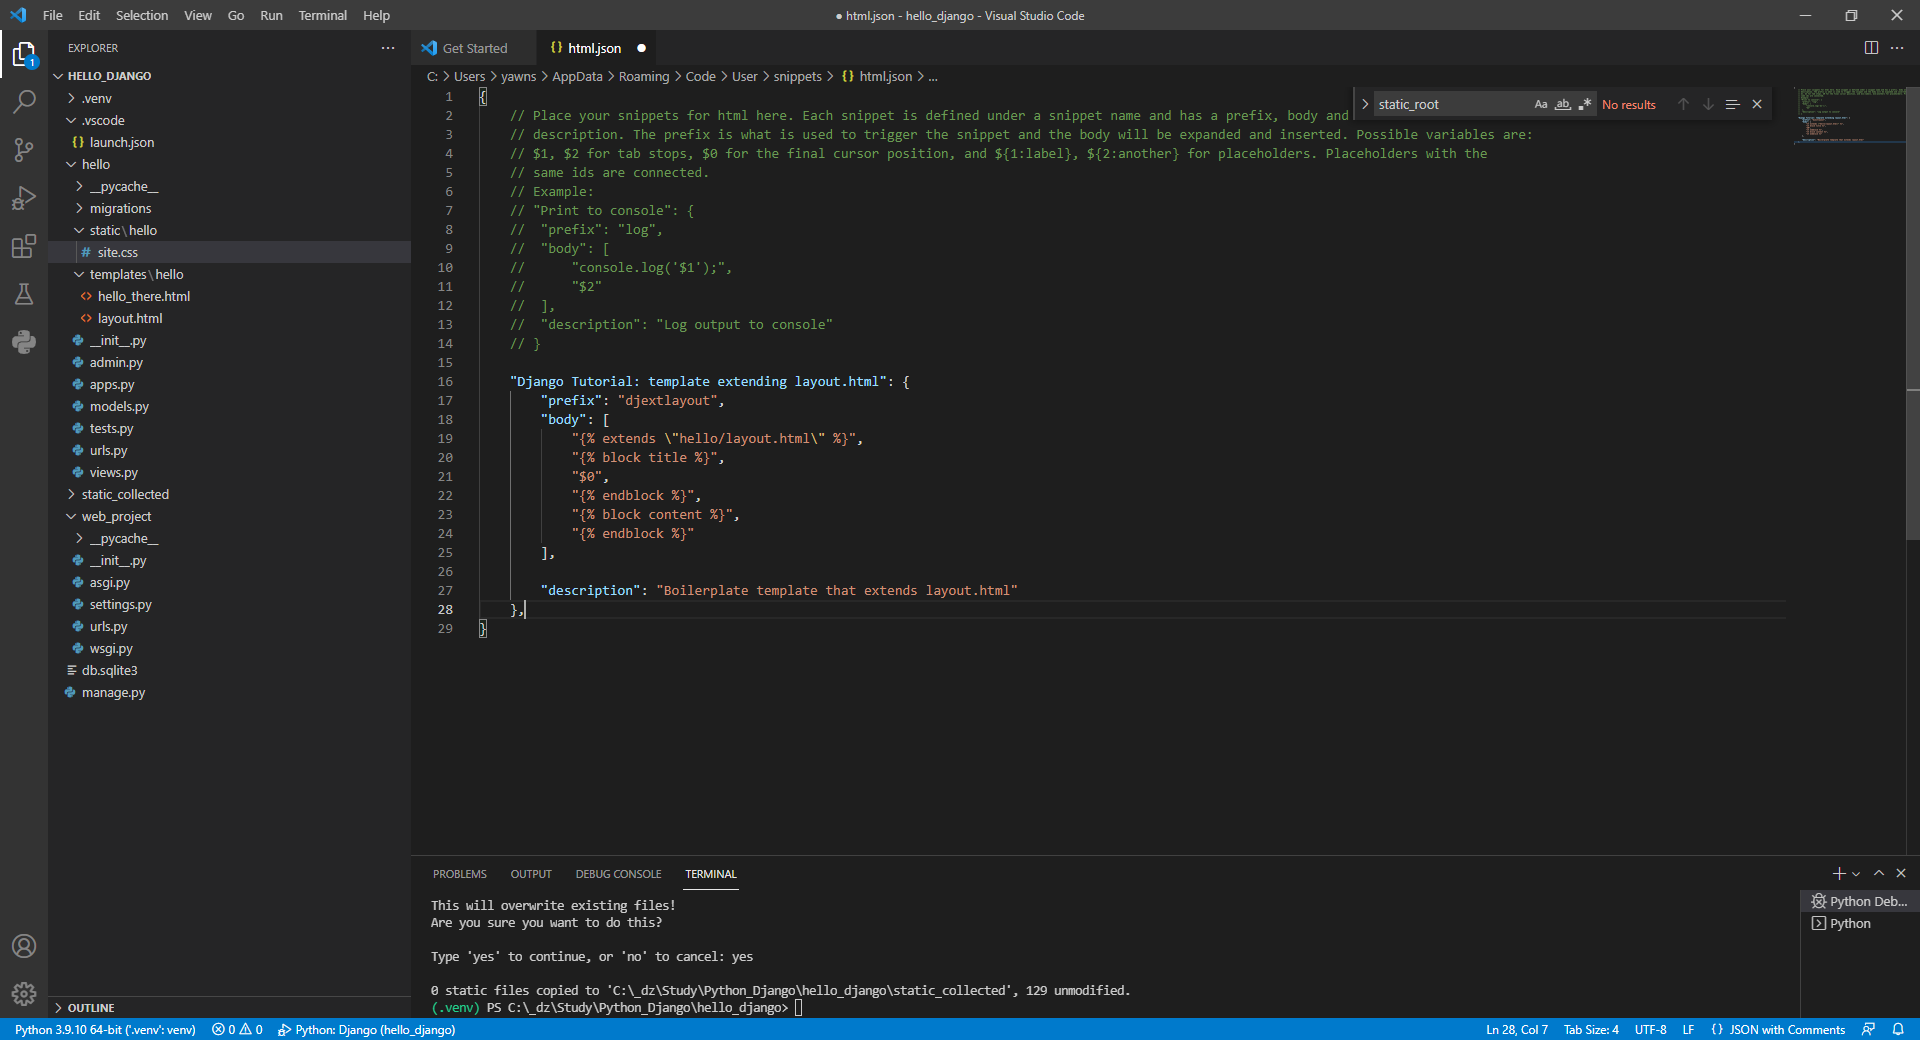
Task: Open the Testing flask view
Action: (x=24, y=294)
